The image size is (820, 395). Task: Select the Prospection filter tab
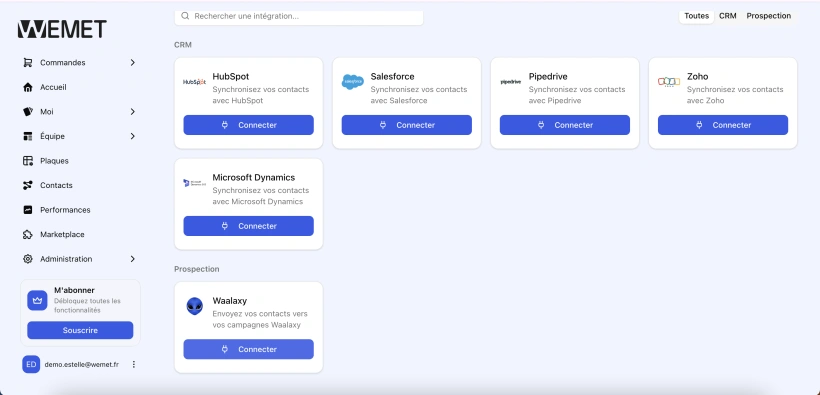point(769,16)
